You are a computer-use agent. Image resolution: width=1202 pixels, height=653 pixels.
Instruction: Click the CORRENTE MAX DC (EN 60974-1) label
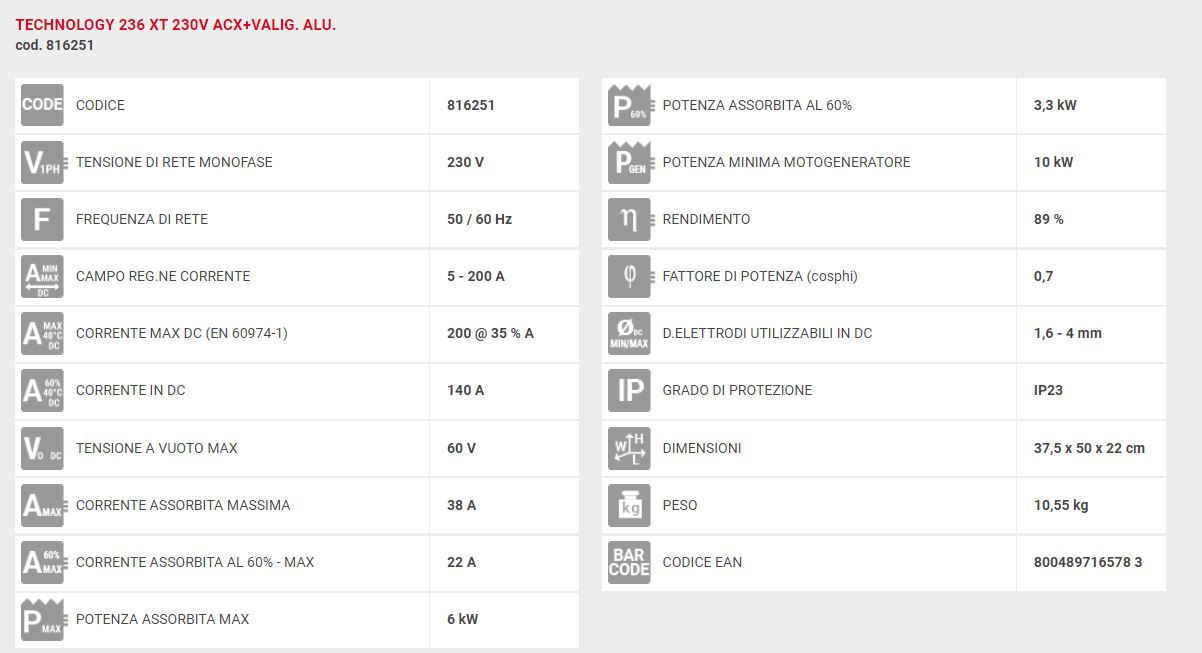click(182, 333)
